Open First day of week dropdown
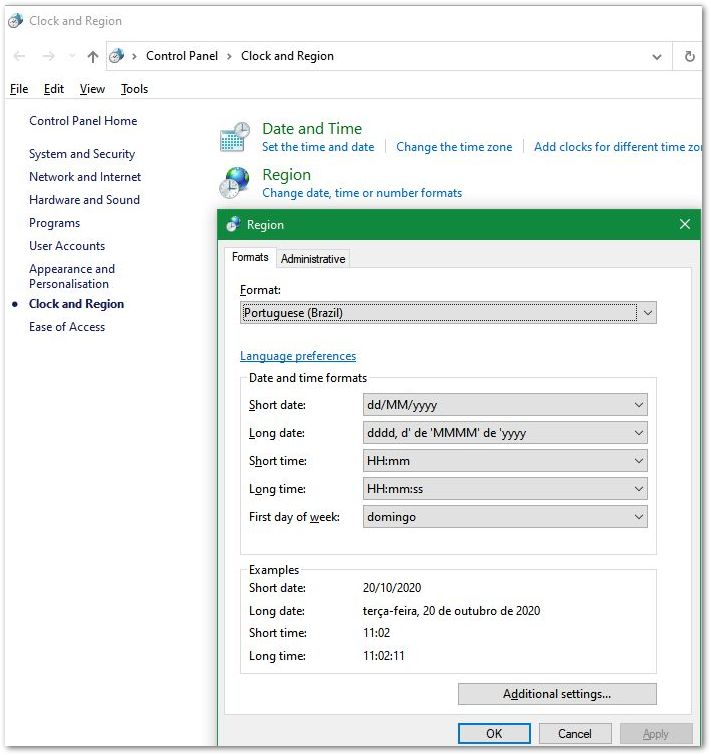Image resolution: width=711 pixels, height=755 pixels. coord(505,517)
